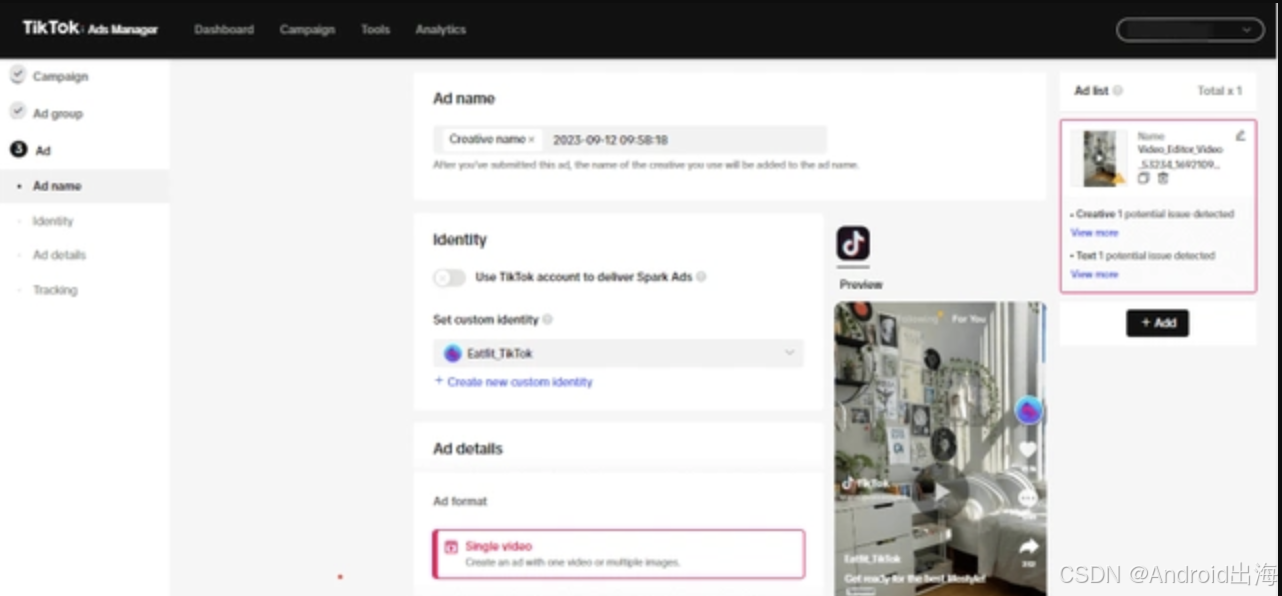Click the ad name input field
The height and width of the screenshot is (596, 1282).
[630, 140]
